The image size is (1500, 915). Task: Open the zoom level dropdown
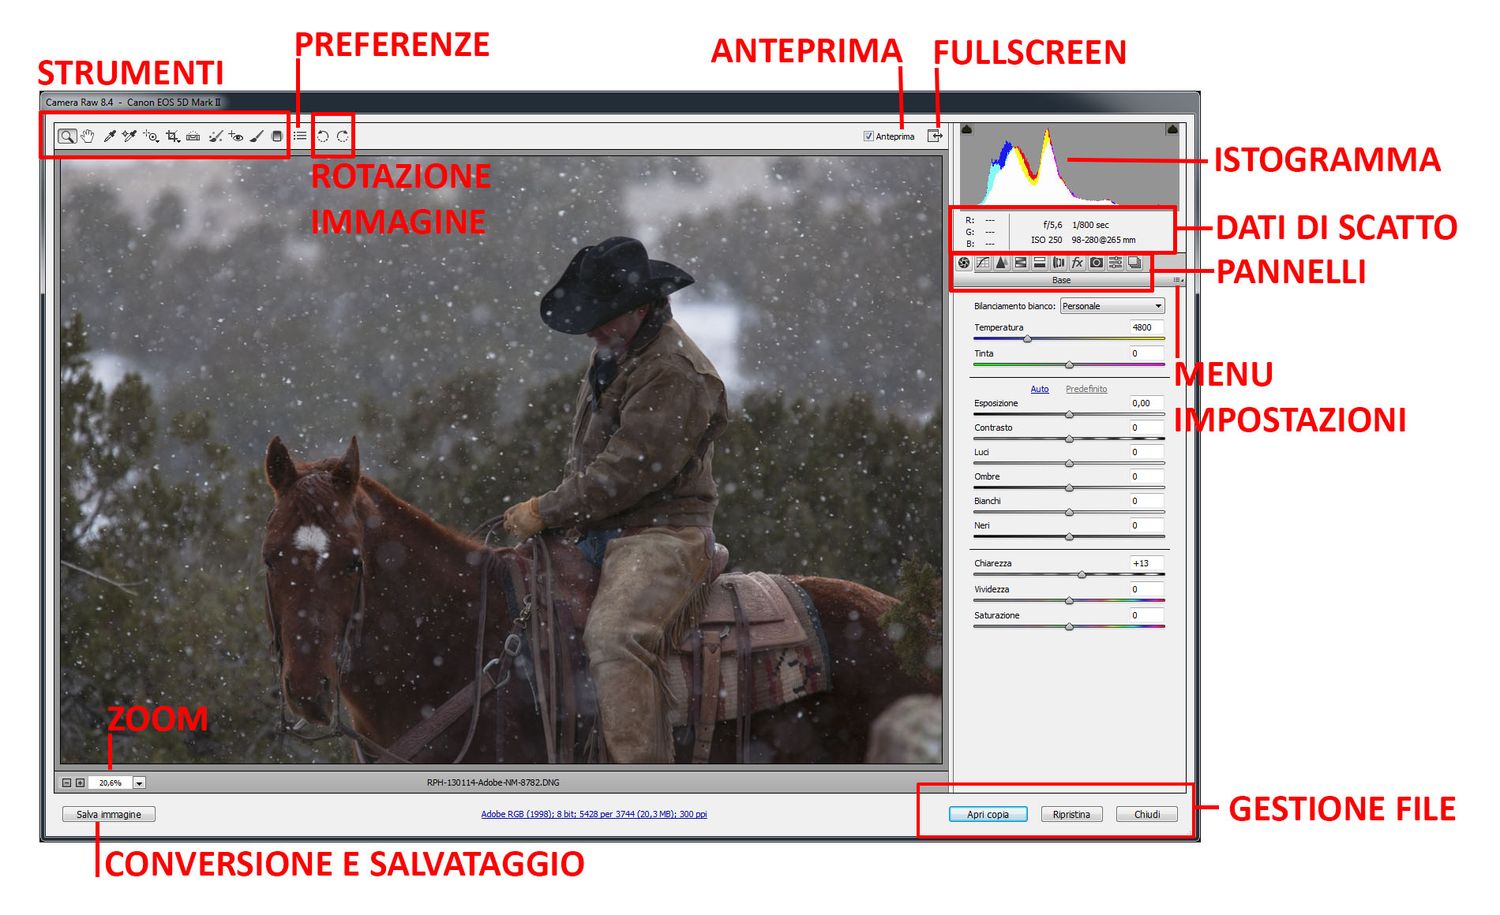(x=139, y=783)
